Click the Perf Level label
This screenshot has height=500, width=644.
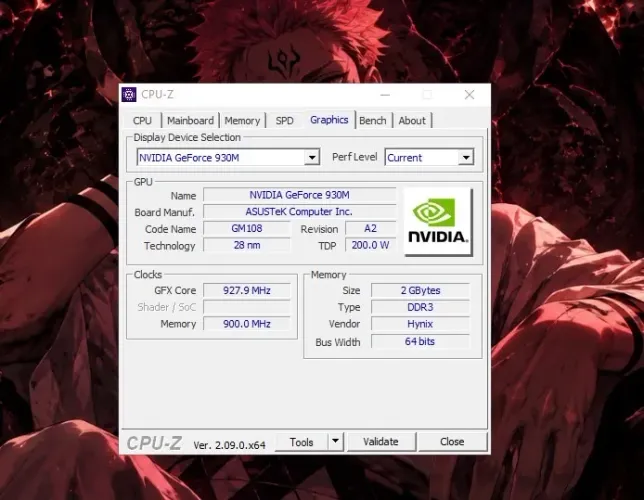coord(354,157)
